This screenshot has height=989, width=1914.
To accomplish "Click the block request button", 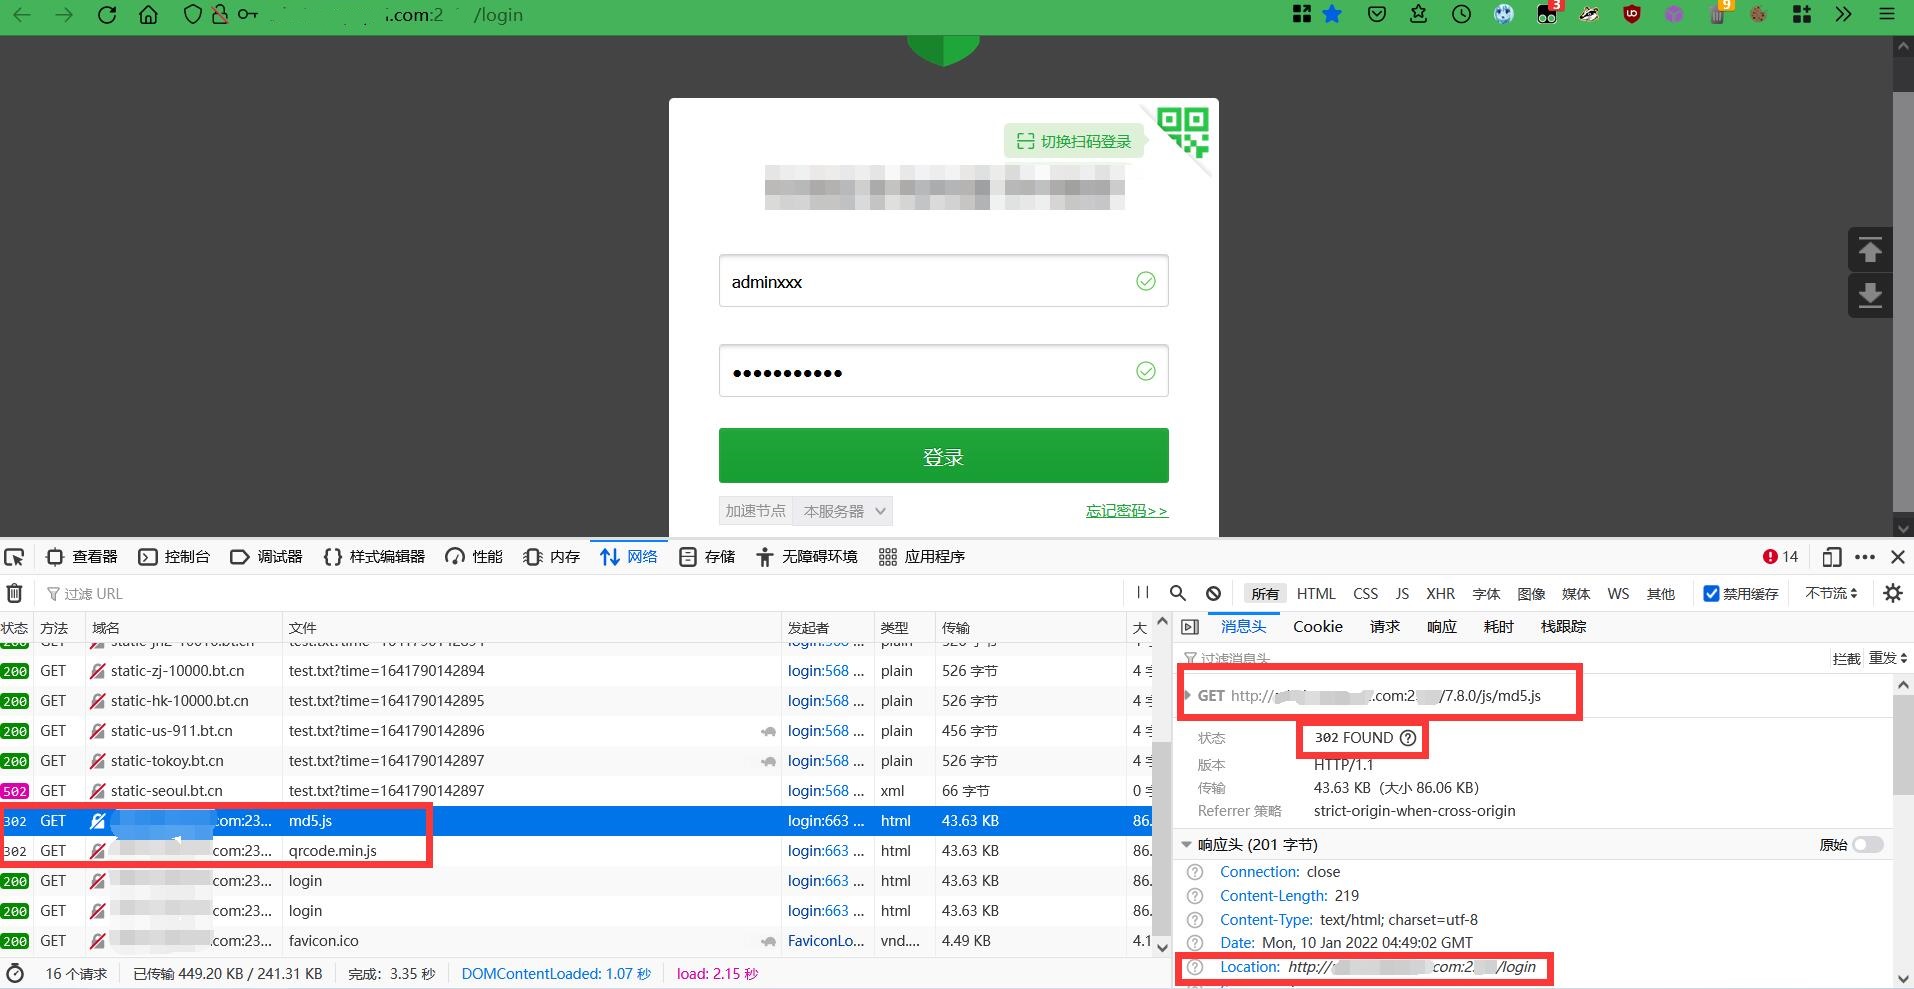I will tap(1846, 658).
